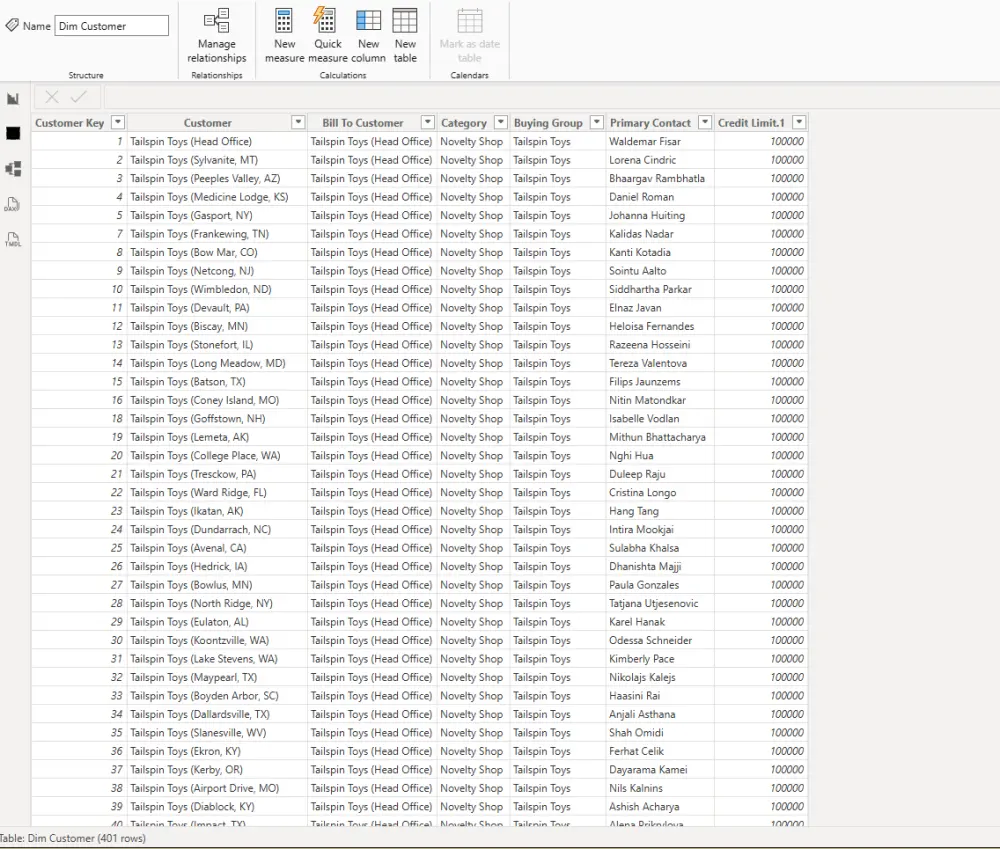Select the Primary Contact column header
The image size is (1000, 849).
click(650, 122)
